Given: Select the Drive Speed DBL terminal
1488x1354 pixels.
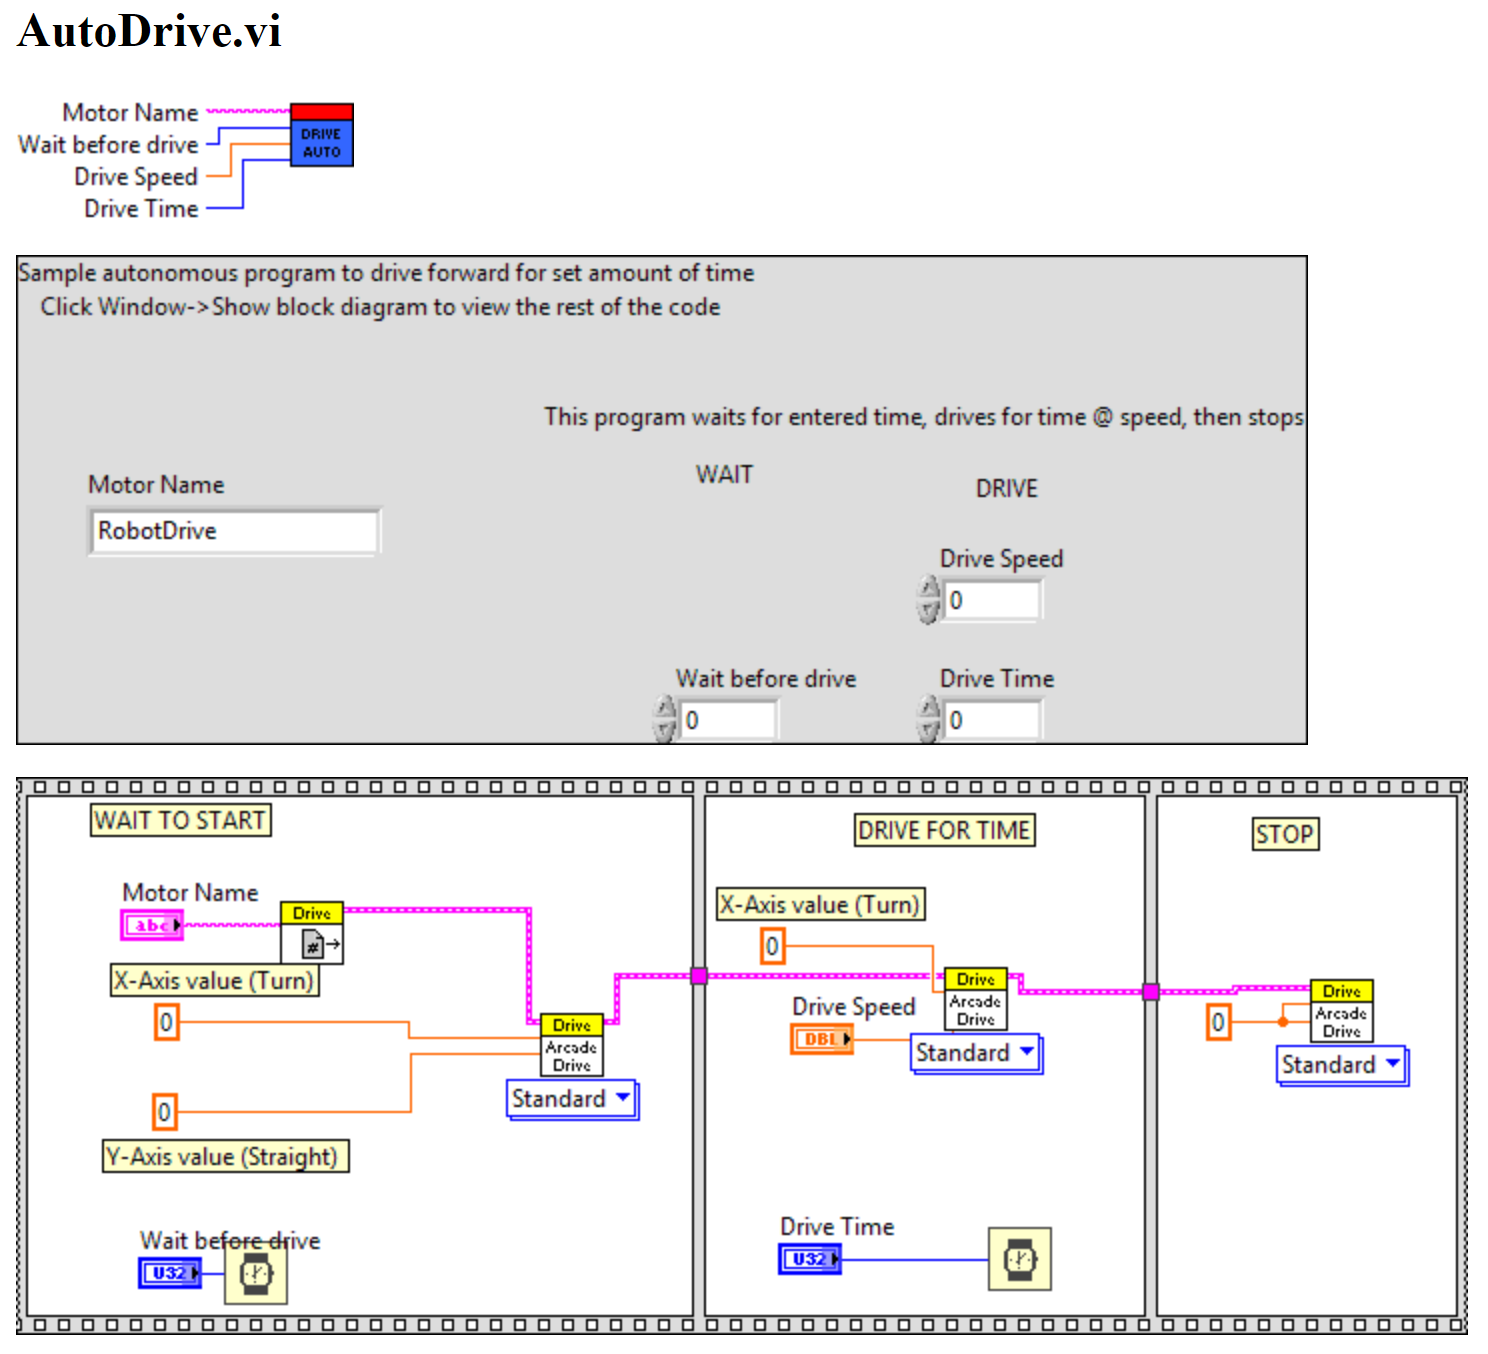Looking at the screenshot, I should pyautogui.click(x=822, y=1039).
